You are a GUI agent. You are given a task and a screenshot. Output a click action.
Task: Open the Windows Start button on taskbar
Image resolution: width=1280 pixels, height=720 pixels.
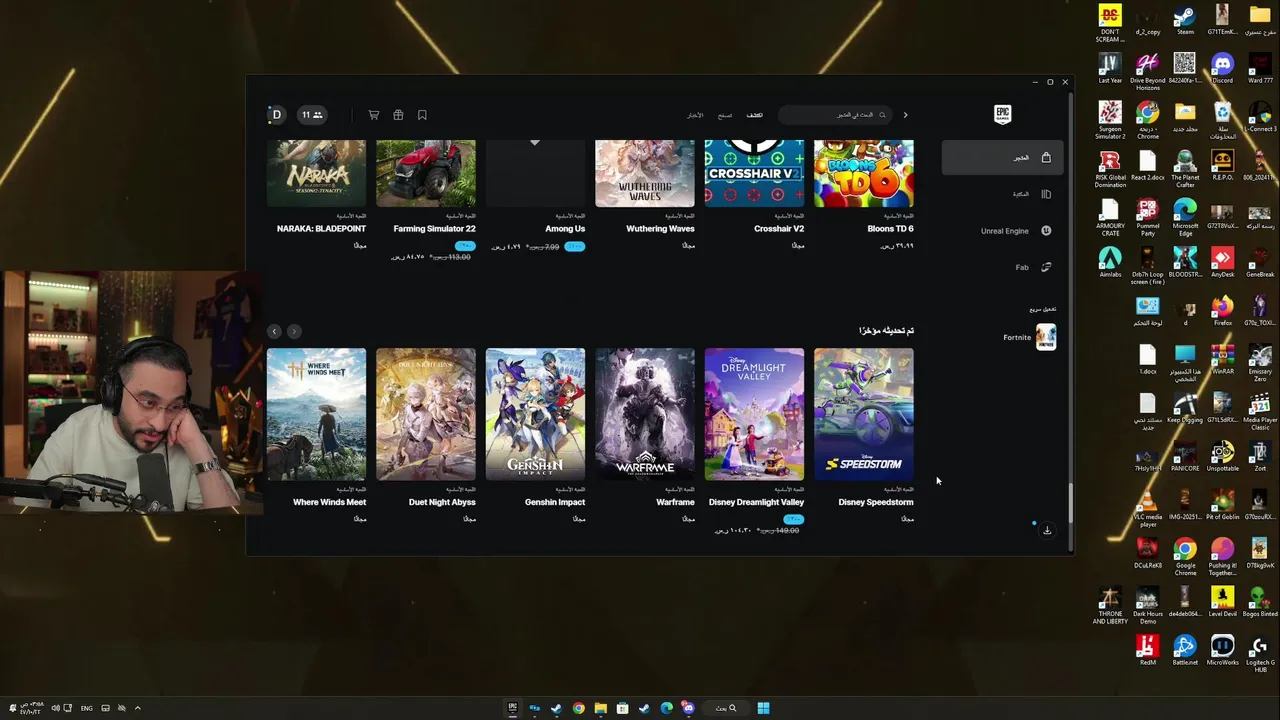click(763, 708)
